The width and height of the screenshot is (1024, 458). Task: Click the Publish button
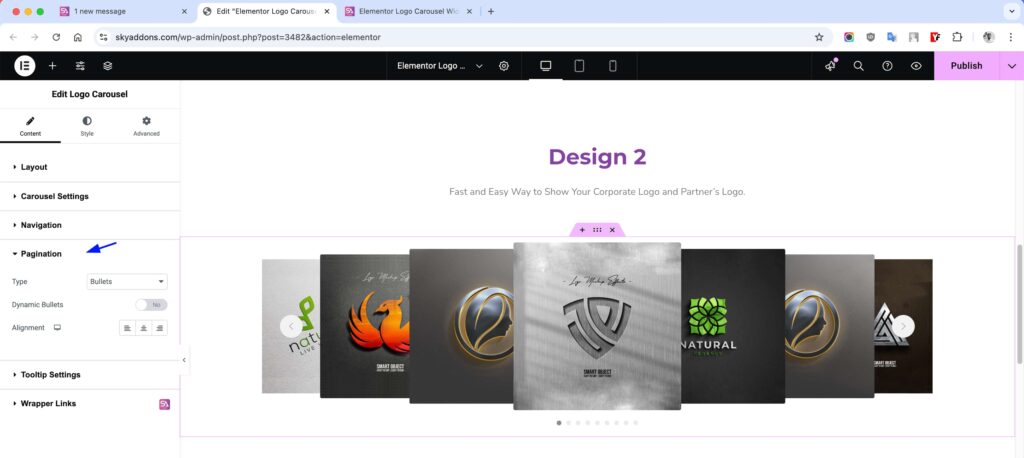coord(967,66)
